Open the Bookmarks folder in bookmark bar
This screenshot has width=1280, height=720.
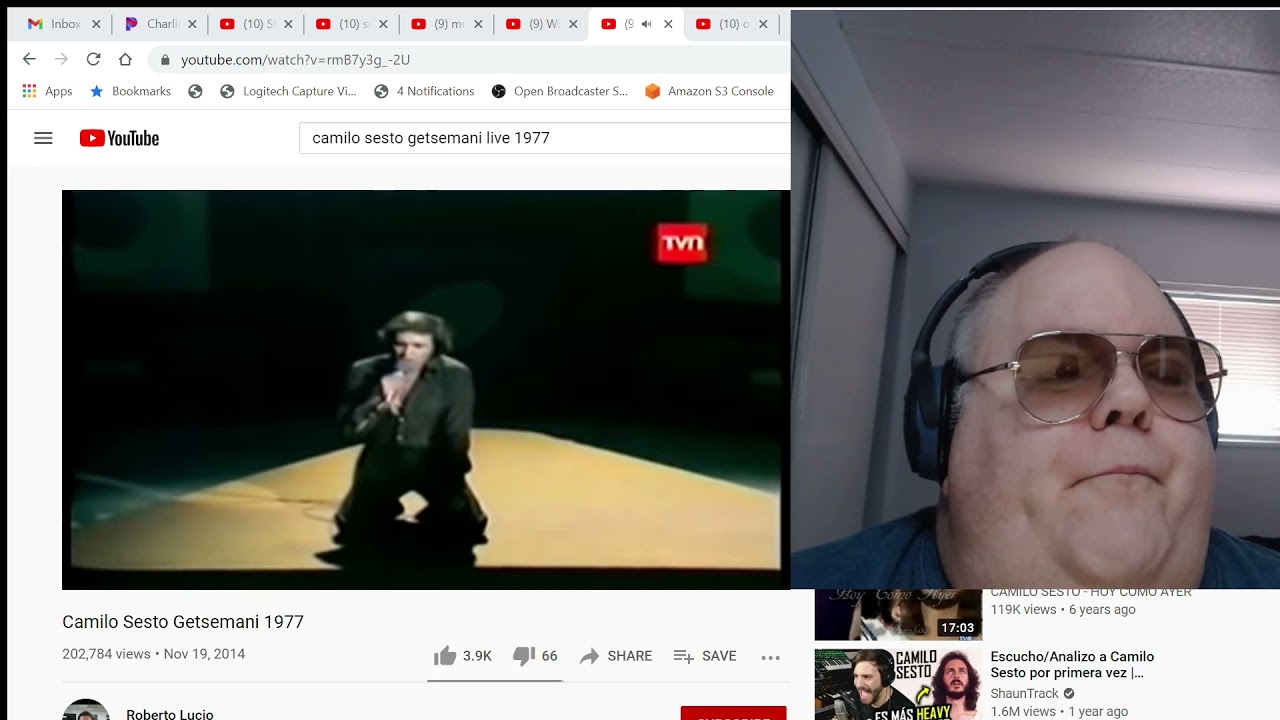pyautogui.click(x=131, y=91)
